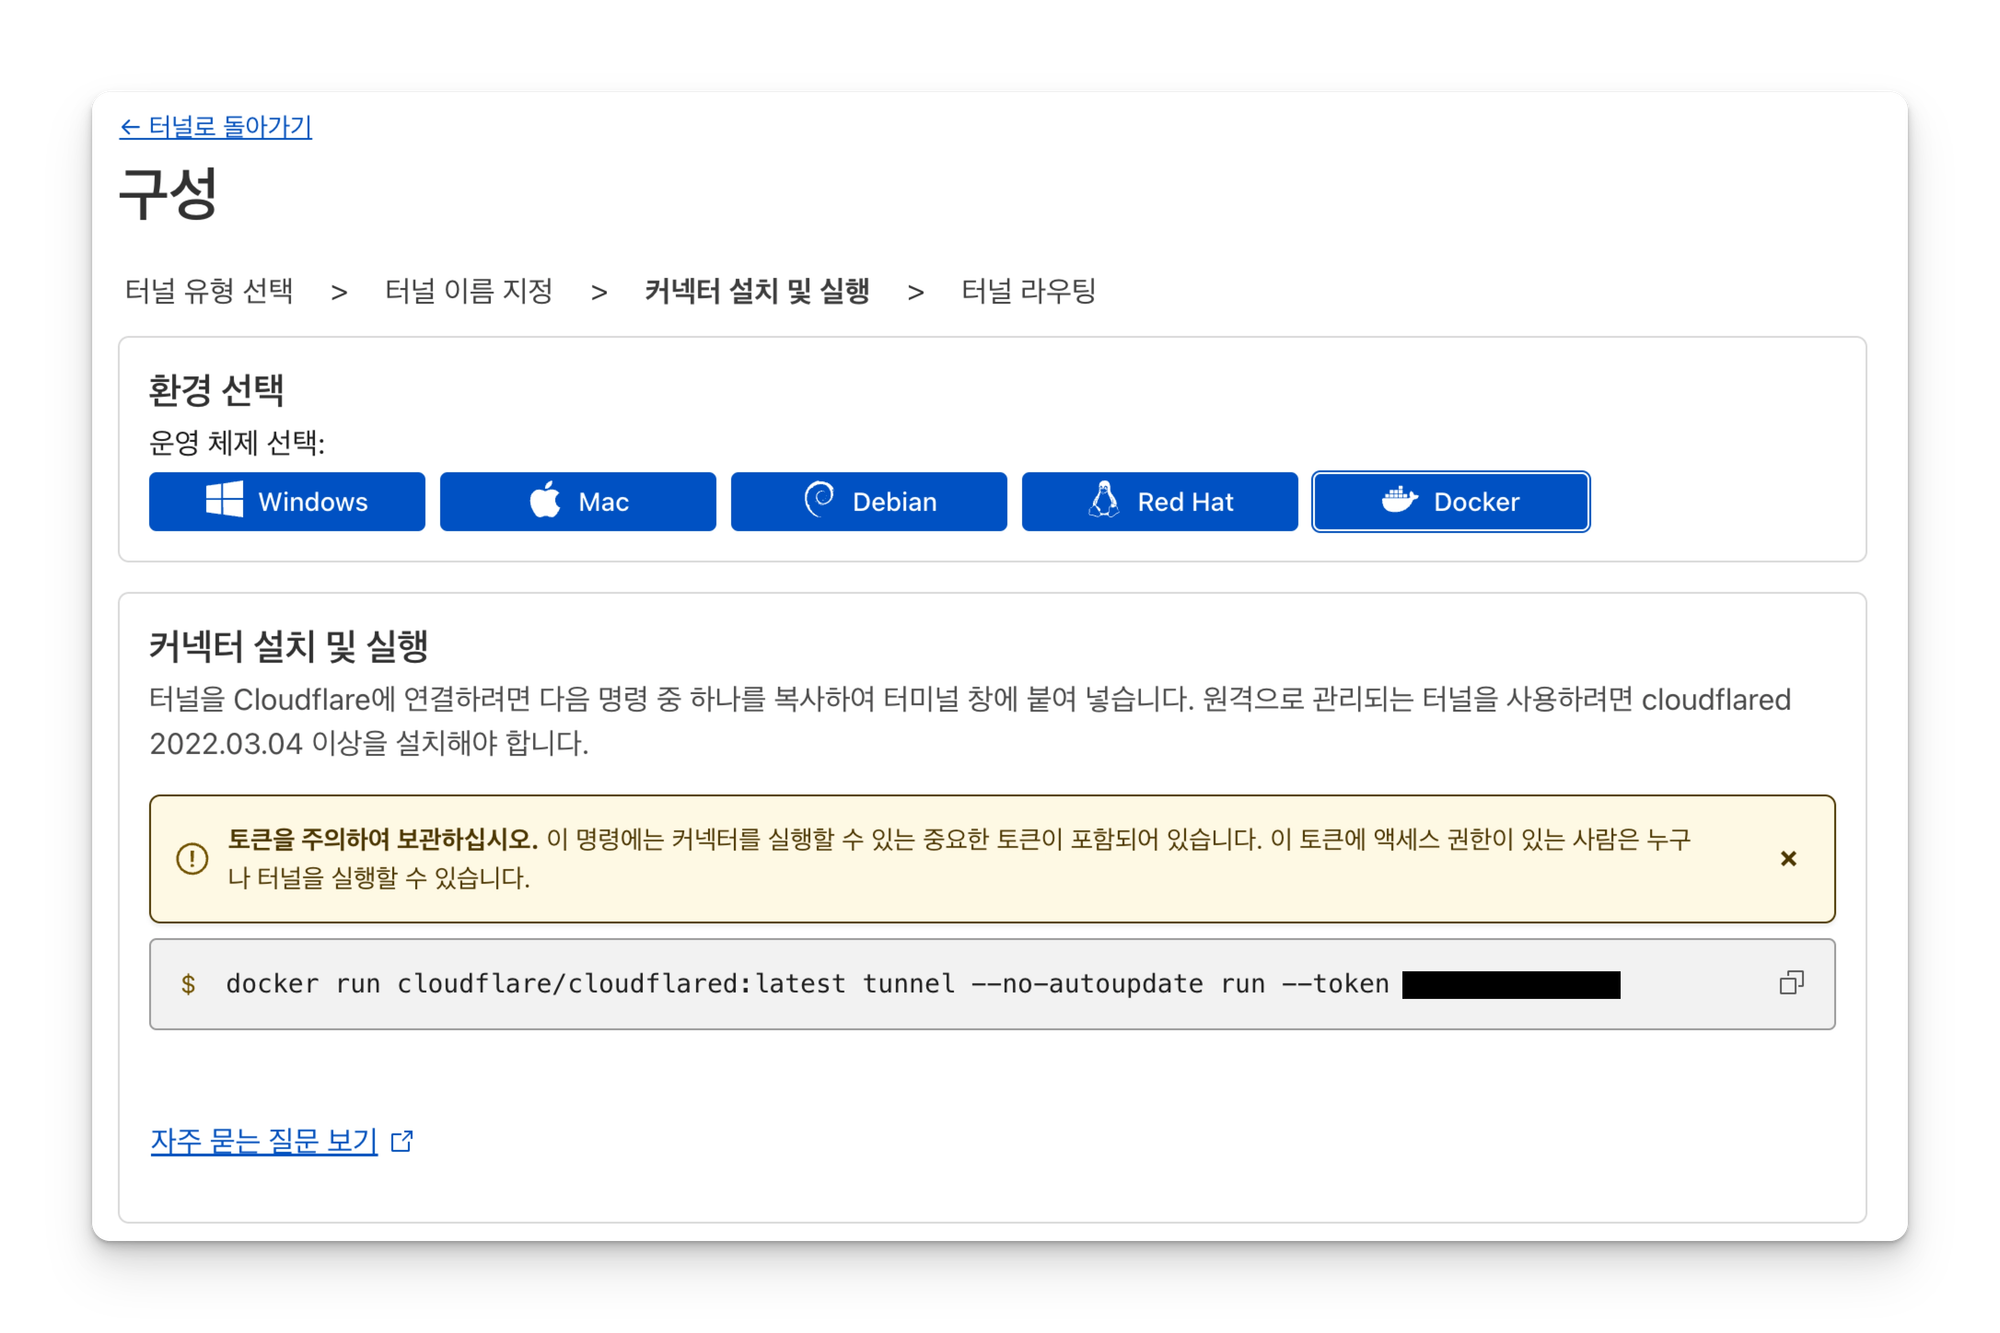
Task: Click the Docker whale icon
Action: (x=1399, y=499)
